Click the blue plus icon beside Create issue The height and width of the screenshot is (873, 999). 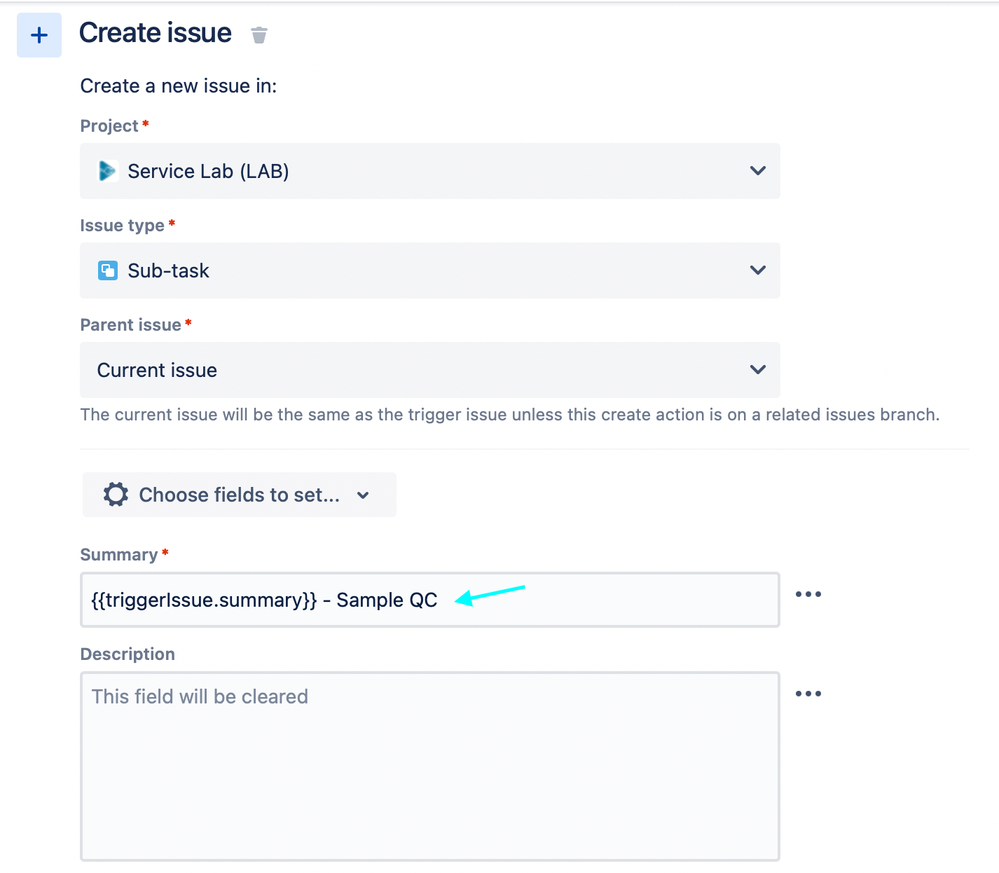click(39, 35)
